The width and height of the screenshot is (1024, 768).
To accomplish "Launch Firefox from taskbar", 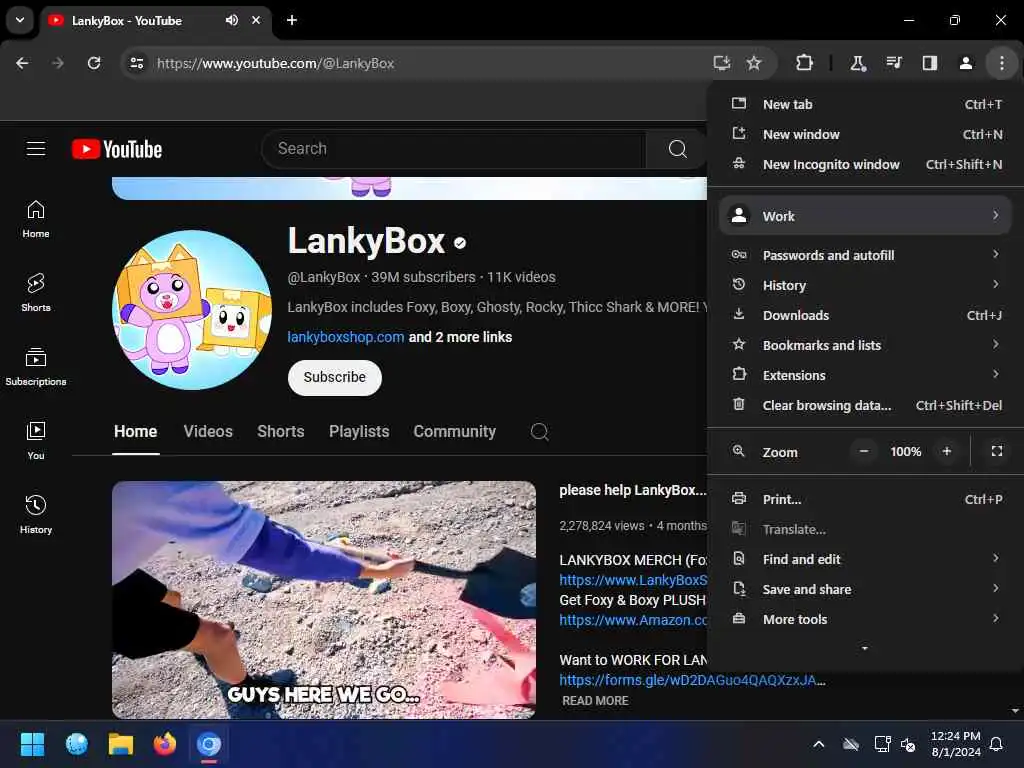I will pyautogui.click(x=165, y=744).
